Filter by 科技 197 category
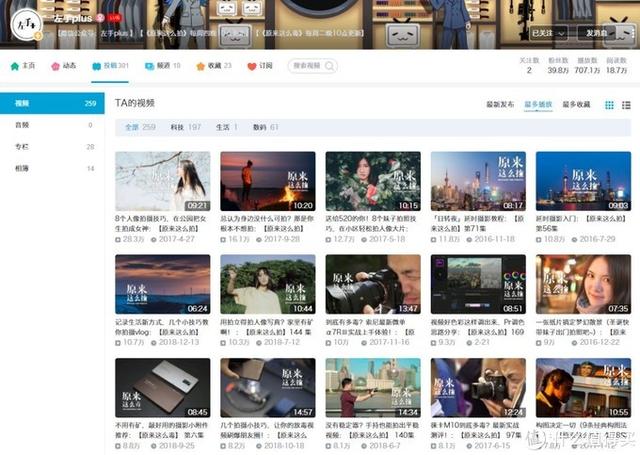This screenshot has height=455, width=640. 186,127
